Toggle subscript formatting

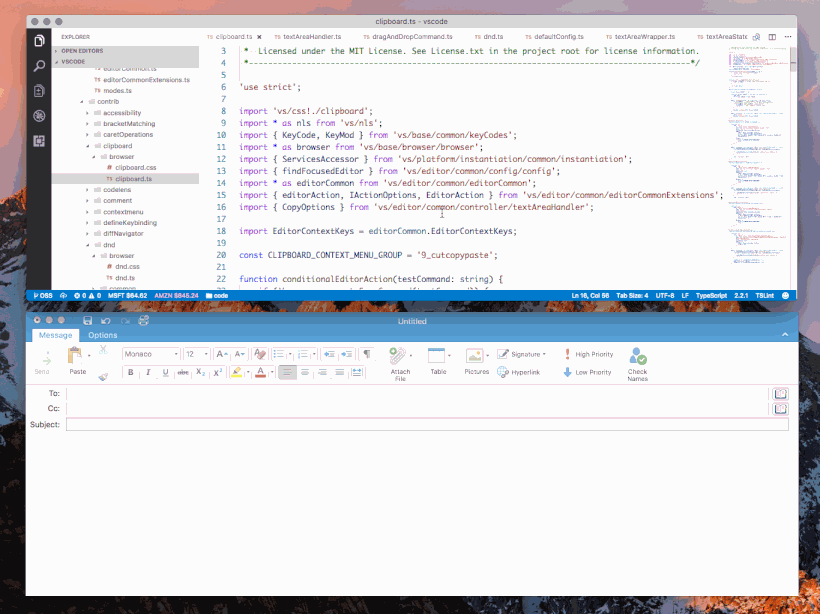point(200,372)
